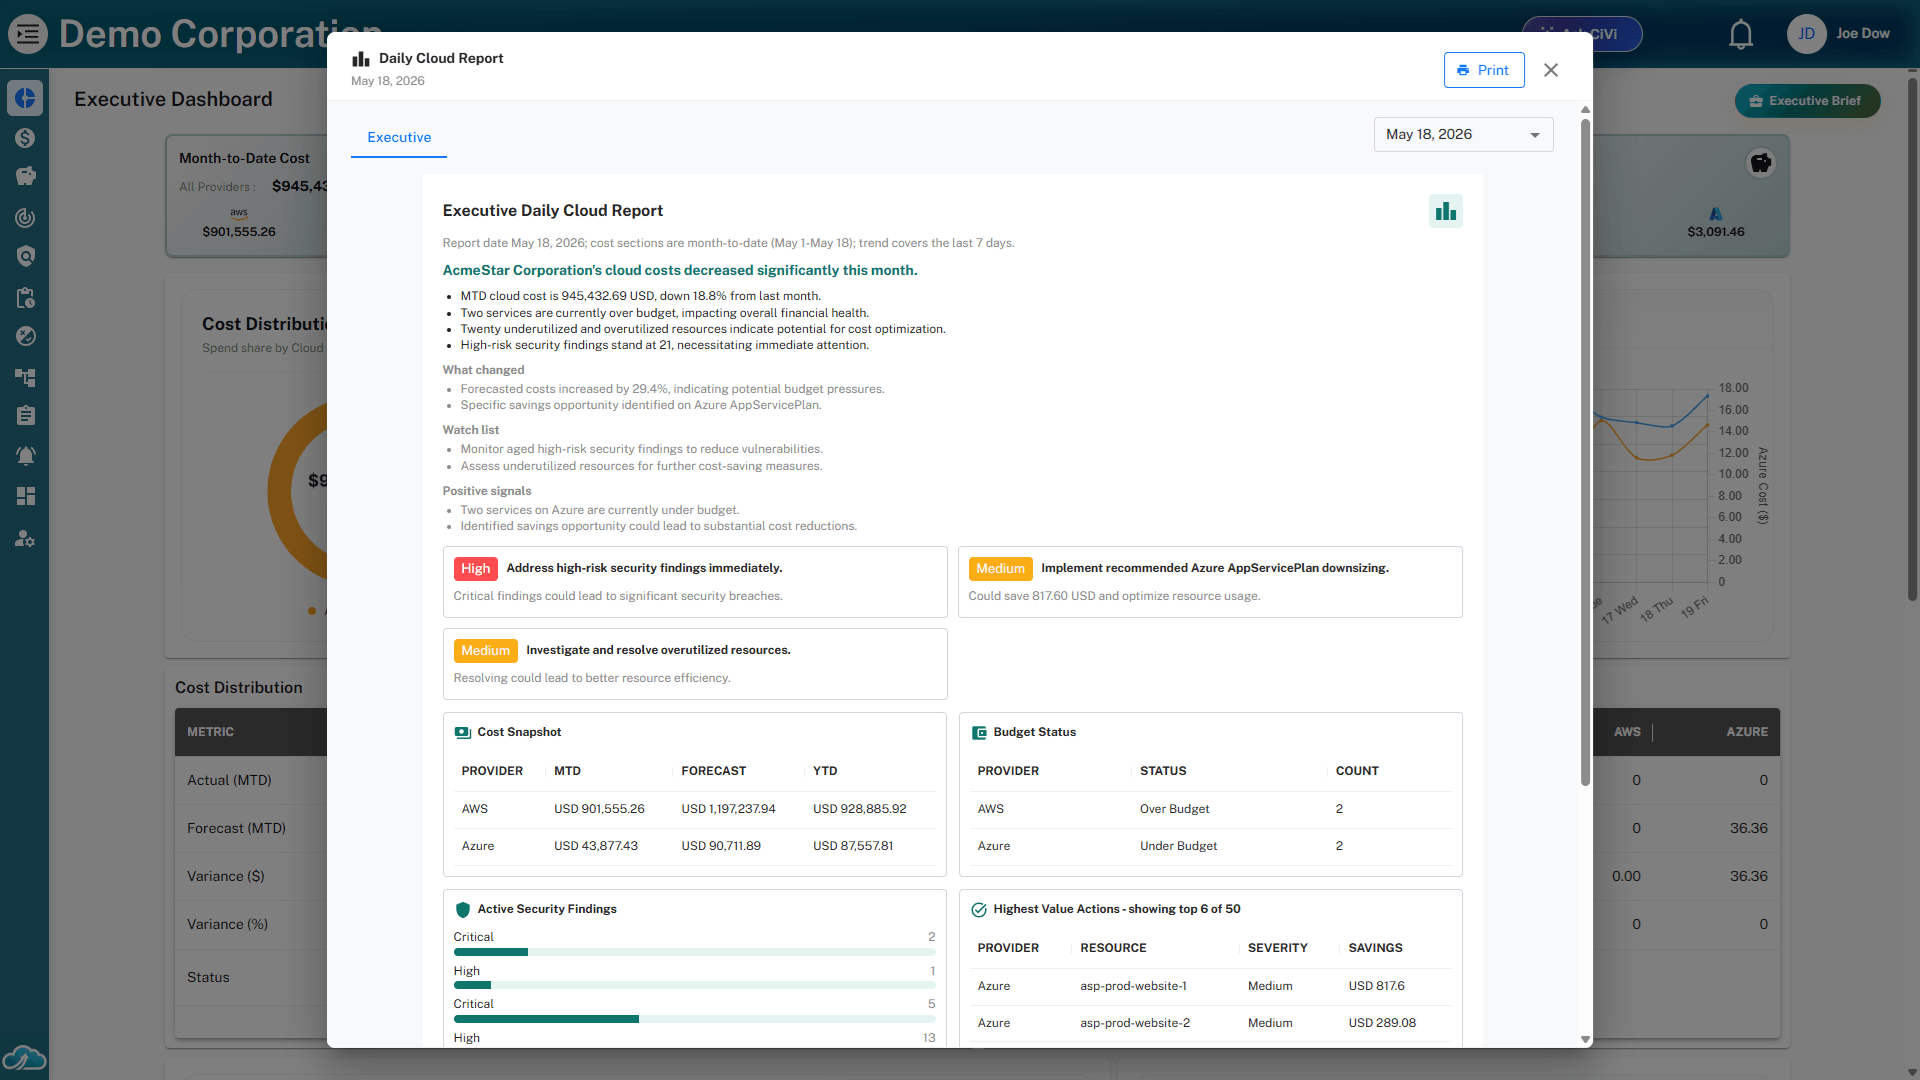
Task: Click the Actual (MTD) metric row in dashboard
Action: (x=251, y=781)
